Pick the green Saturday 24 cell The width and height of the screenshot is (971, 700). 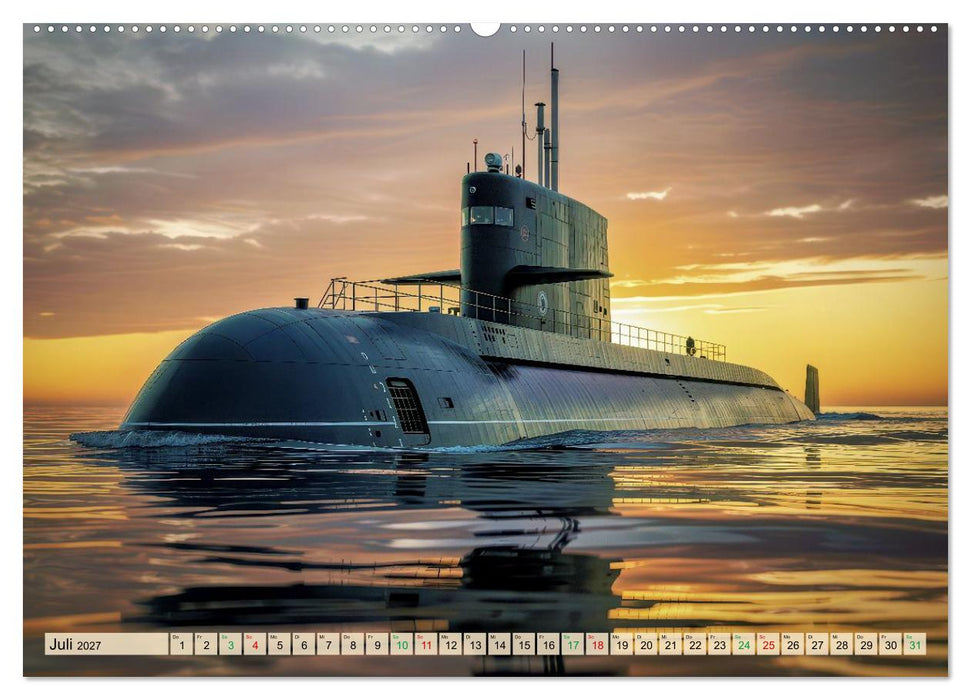tap(744, 644)
